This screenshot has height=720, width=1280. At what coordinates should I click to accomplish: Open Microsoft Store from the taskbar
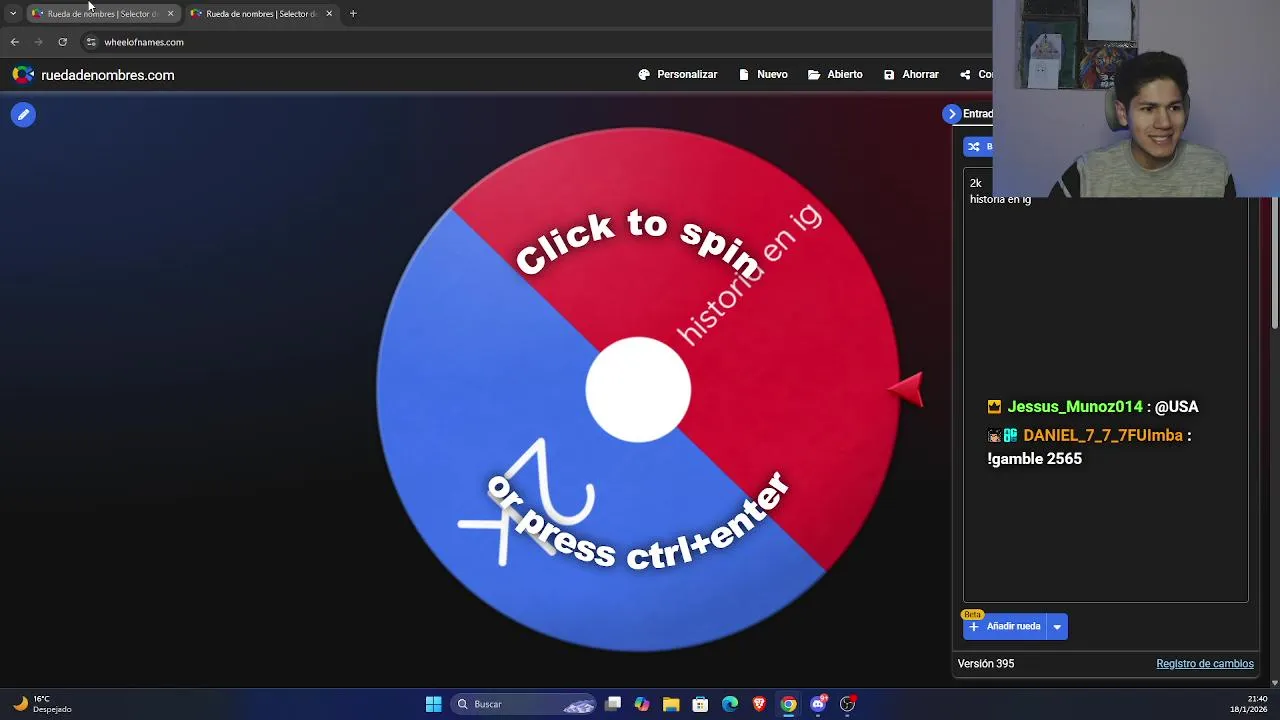700,704
